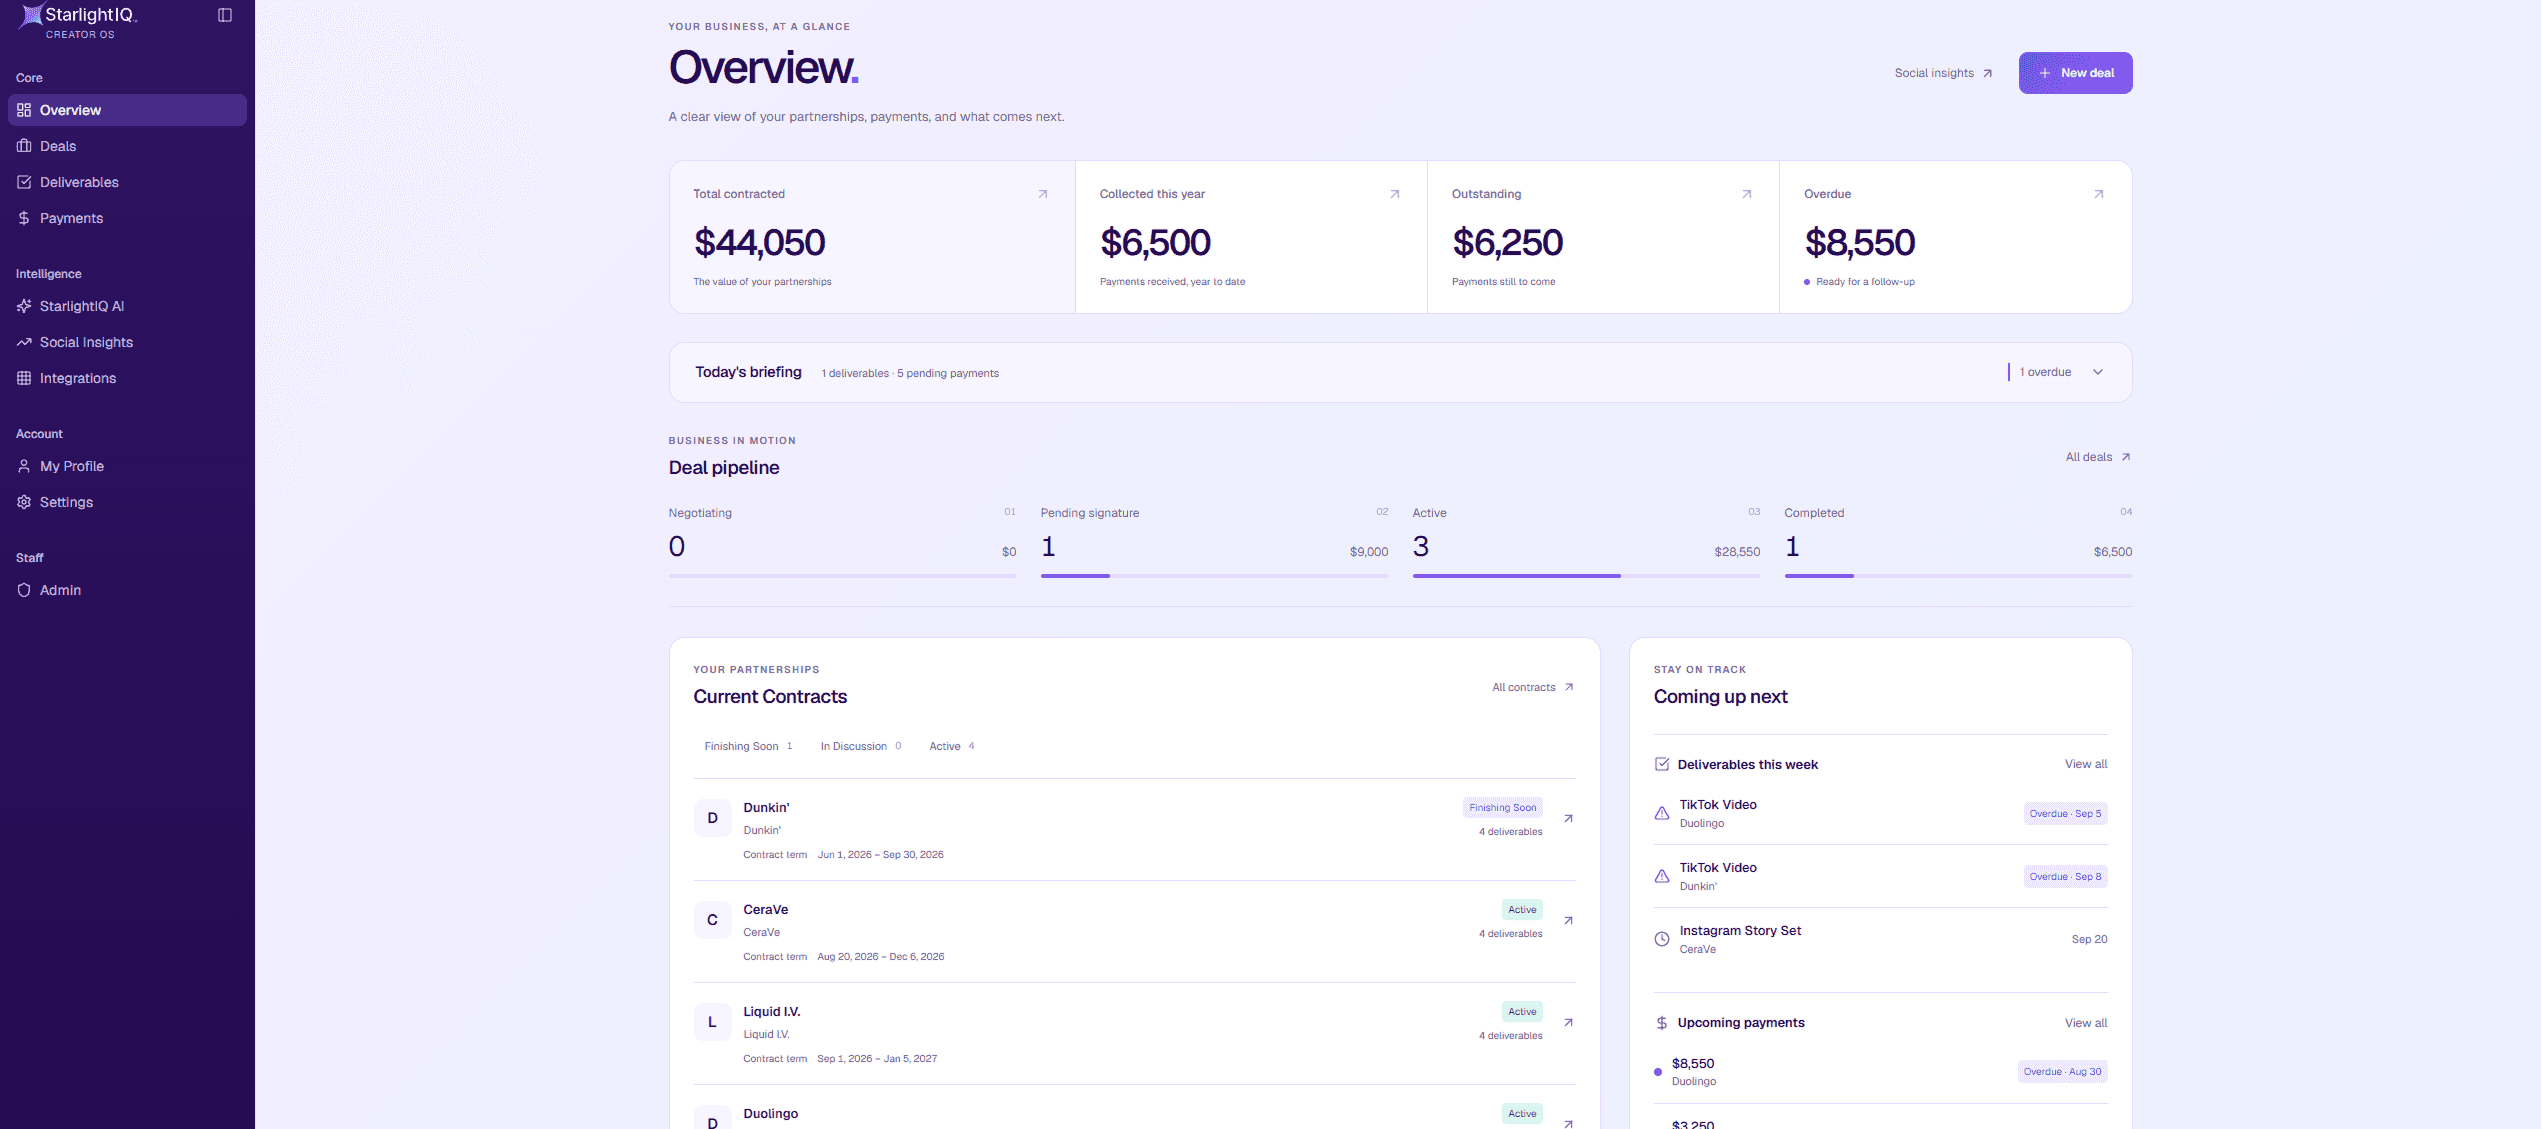Collapse the sidebar with the panel icon
This screenshot has width=2541, height=1129.
coord(225,15)
